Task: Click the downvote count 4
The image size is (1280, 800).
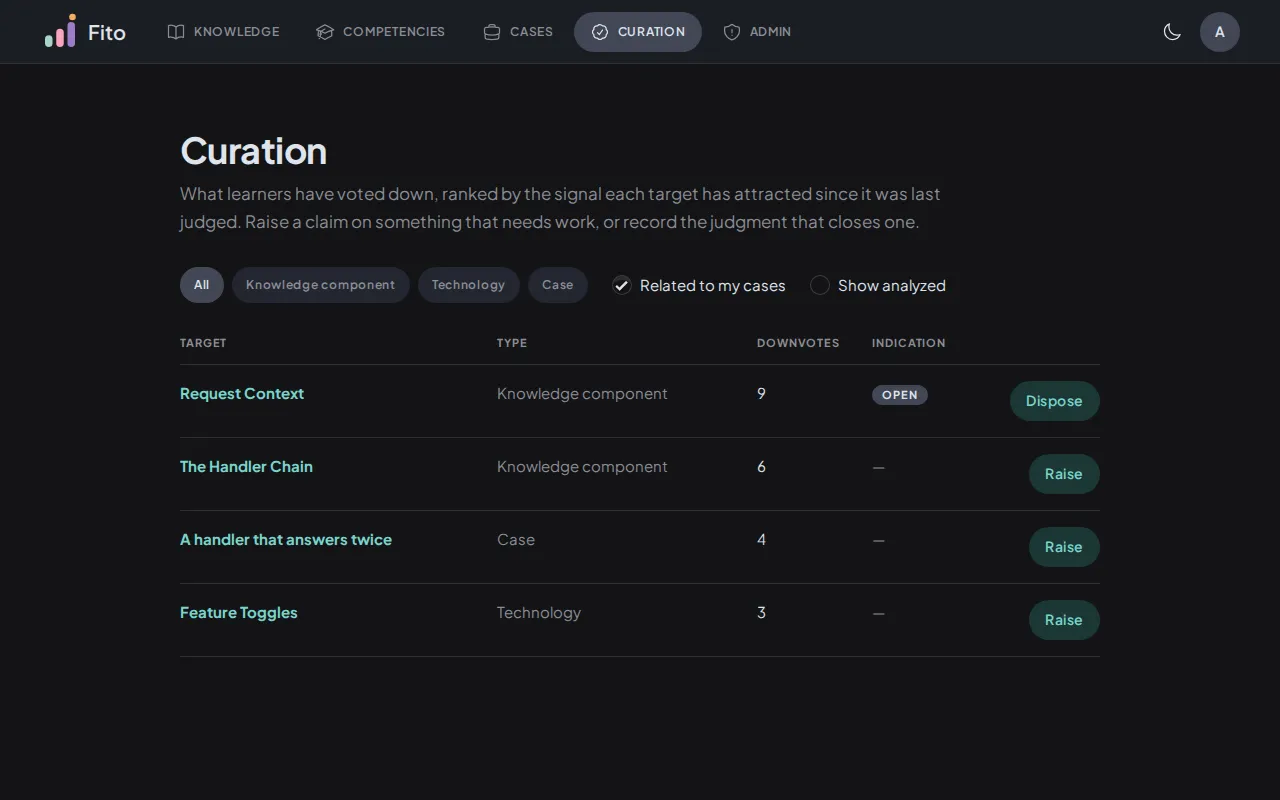Action: tap(761, 540)
